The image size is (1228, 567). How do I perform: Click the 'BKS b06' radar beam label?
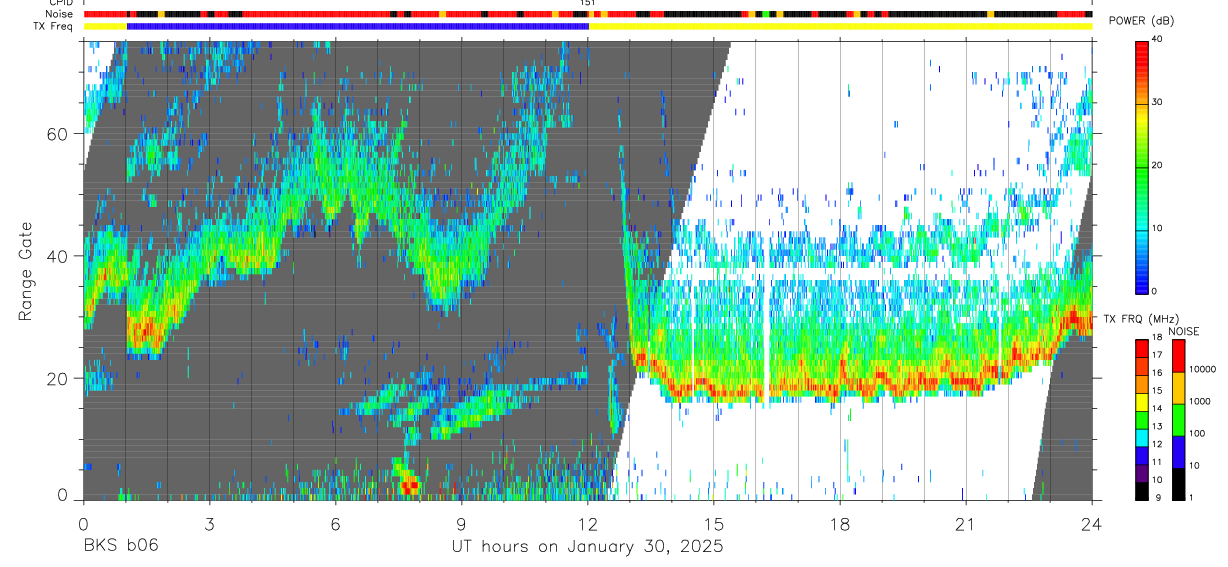120,546
